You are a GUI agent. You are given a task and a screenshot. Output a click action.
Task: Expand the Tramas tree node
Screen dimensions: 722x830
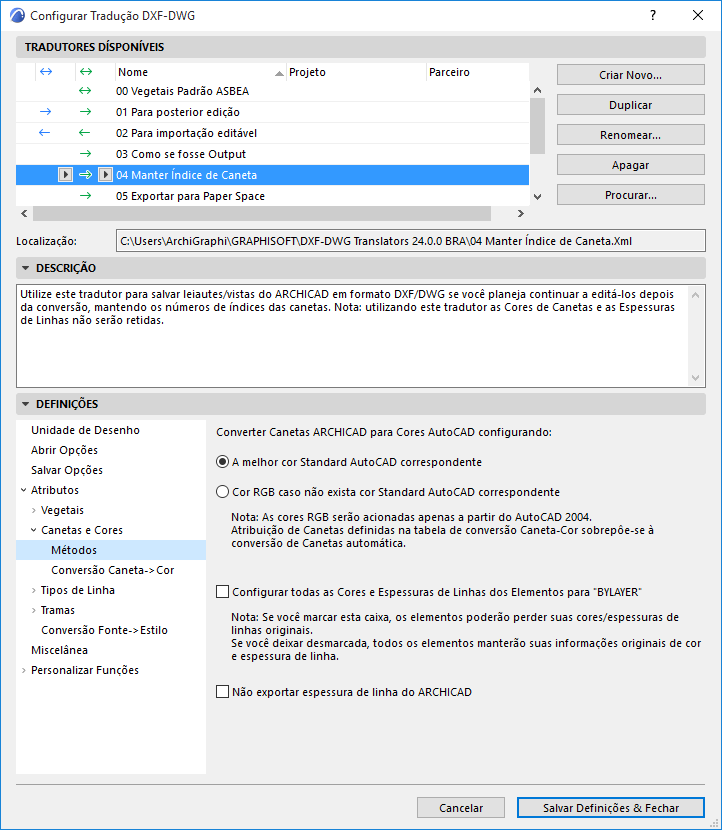(x=34, y=610)
